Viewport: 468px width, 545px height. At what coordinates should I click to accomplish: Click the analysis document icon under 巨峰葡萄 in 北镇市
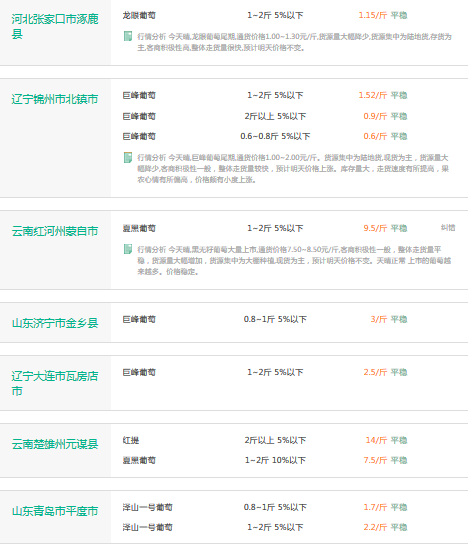[x=128, y=157]
